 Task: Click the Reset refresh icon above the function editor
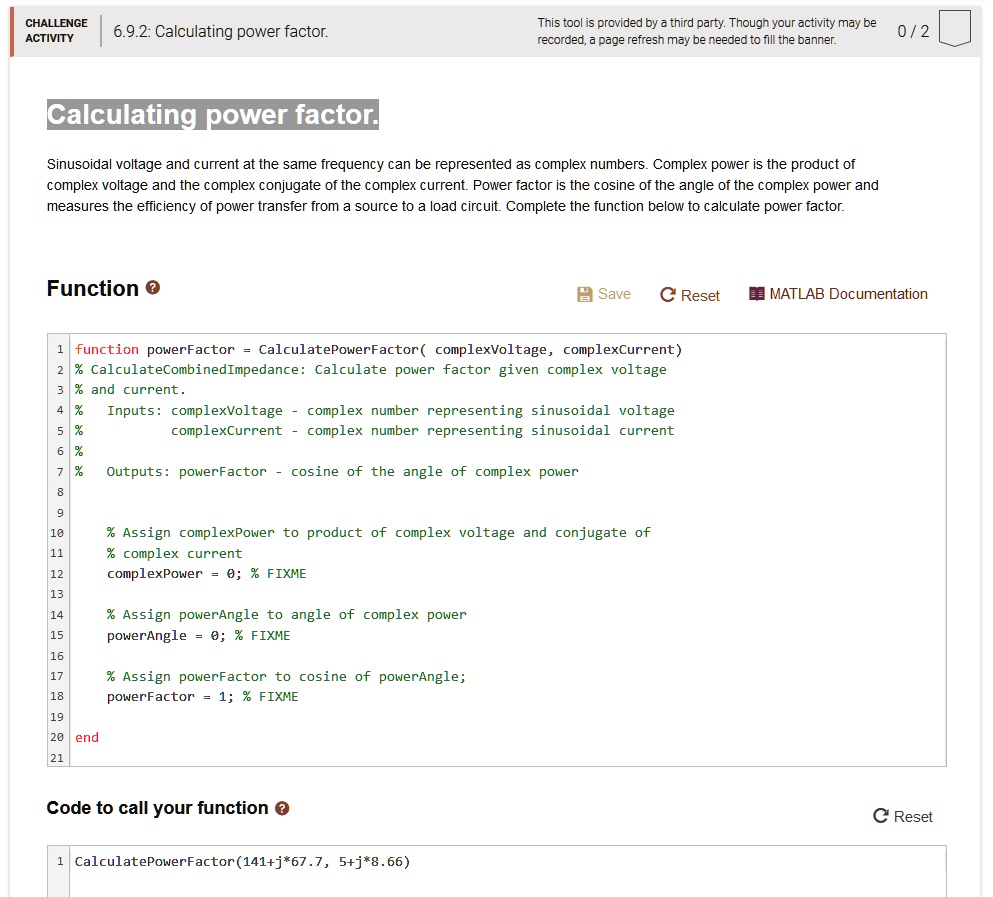pyautogui.click(x=666, y=295)
